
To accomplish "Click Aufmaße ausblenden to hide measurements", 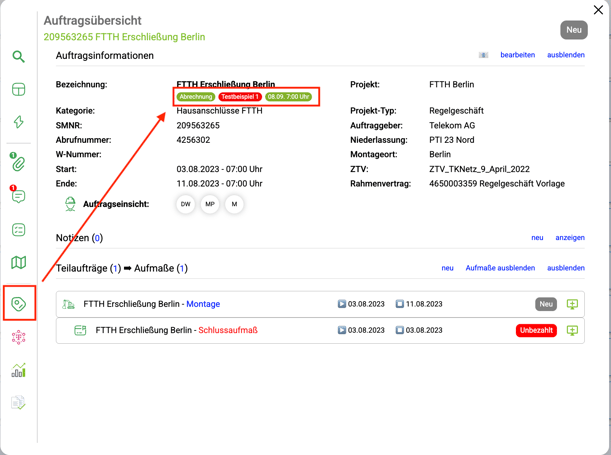I will point(499,268).
